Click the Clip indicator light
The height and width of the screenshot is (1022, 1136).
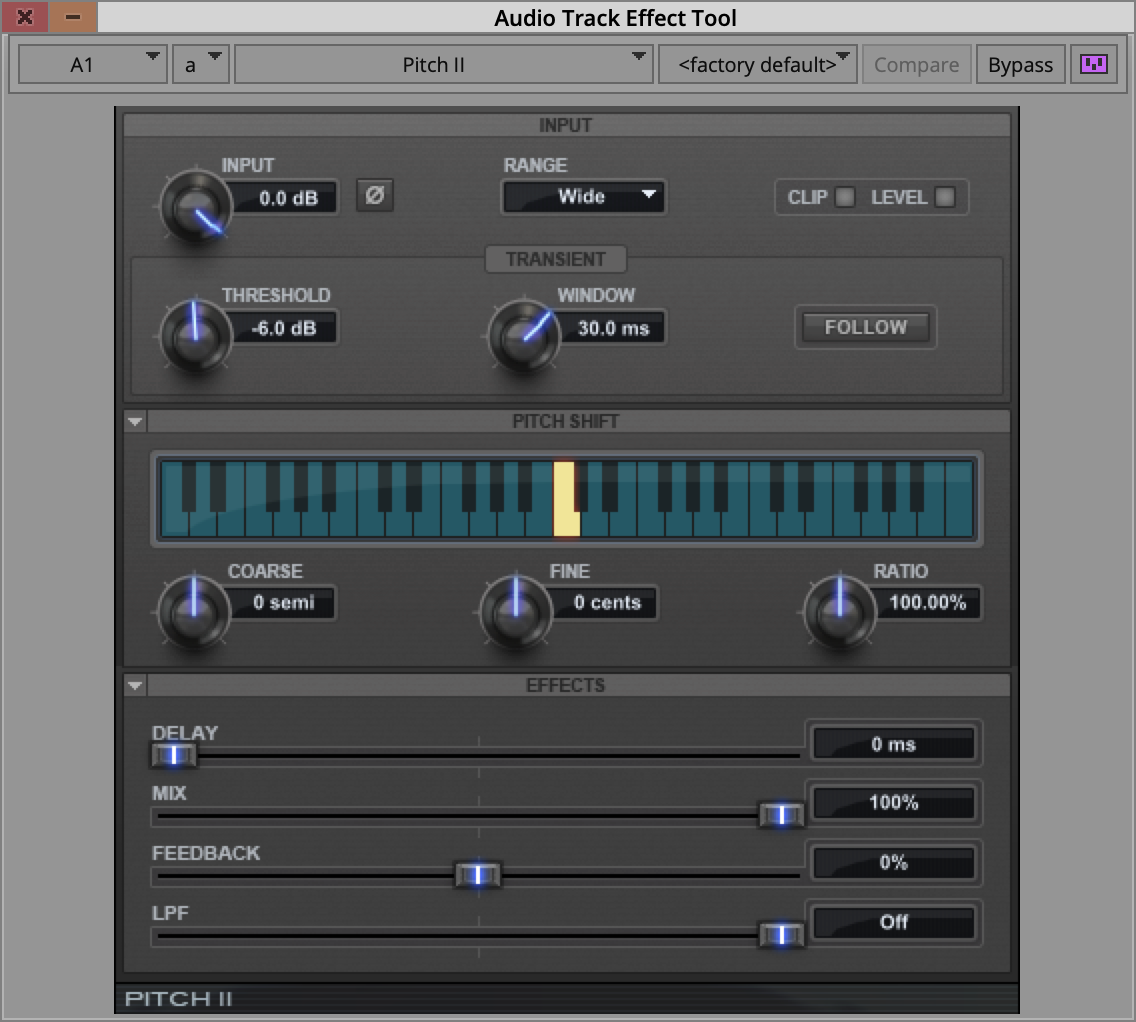845,197
